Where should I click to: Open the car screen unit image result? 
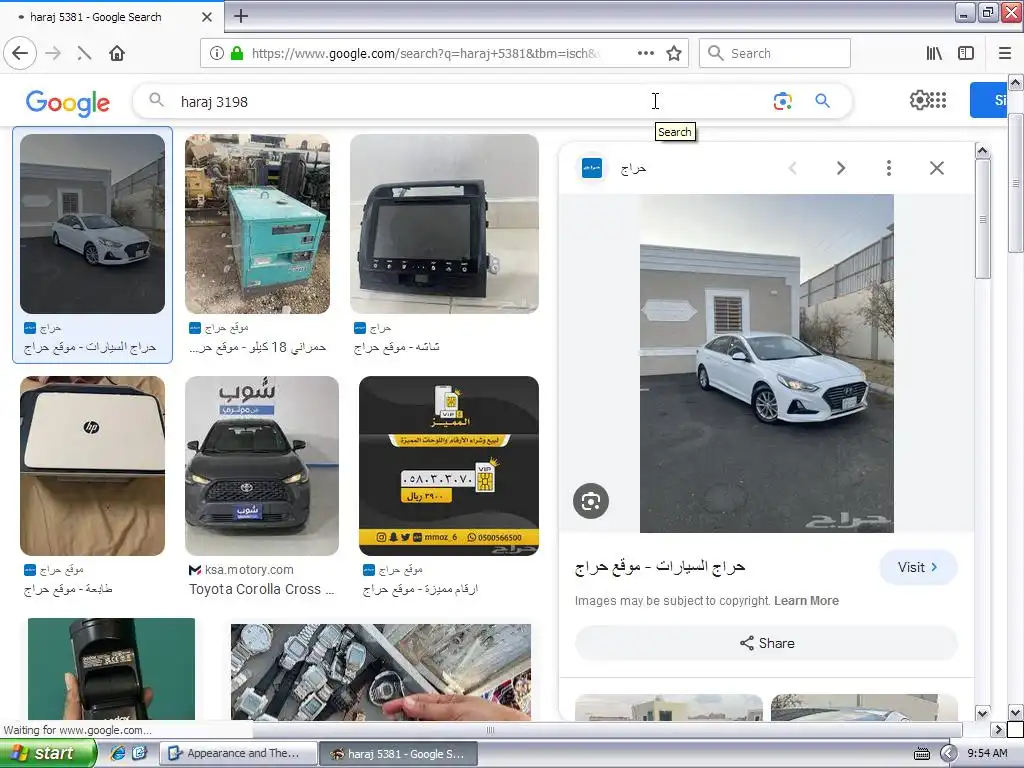pyautogui.click(x=445, y=224)
